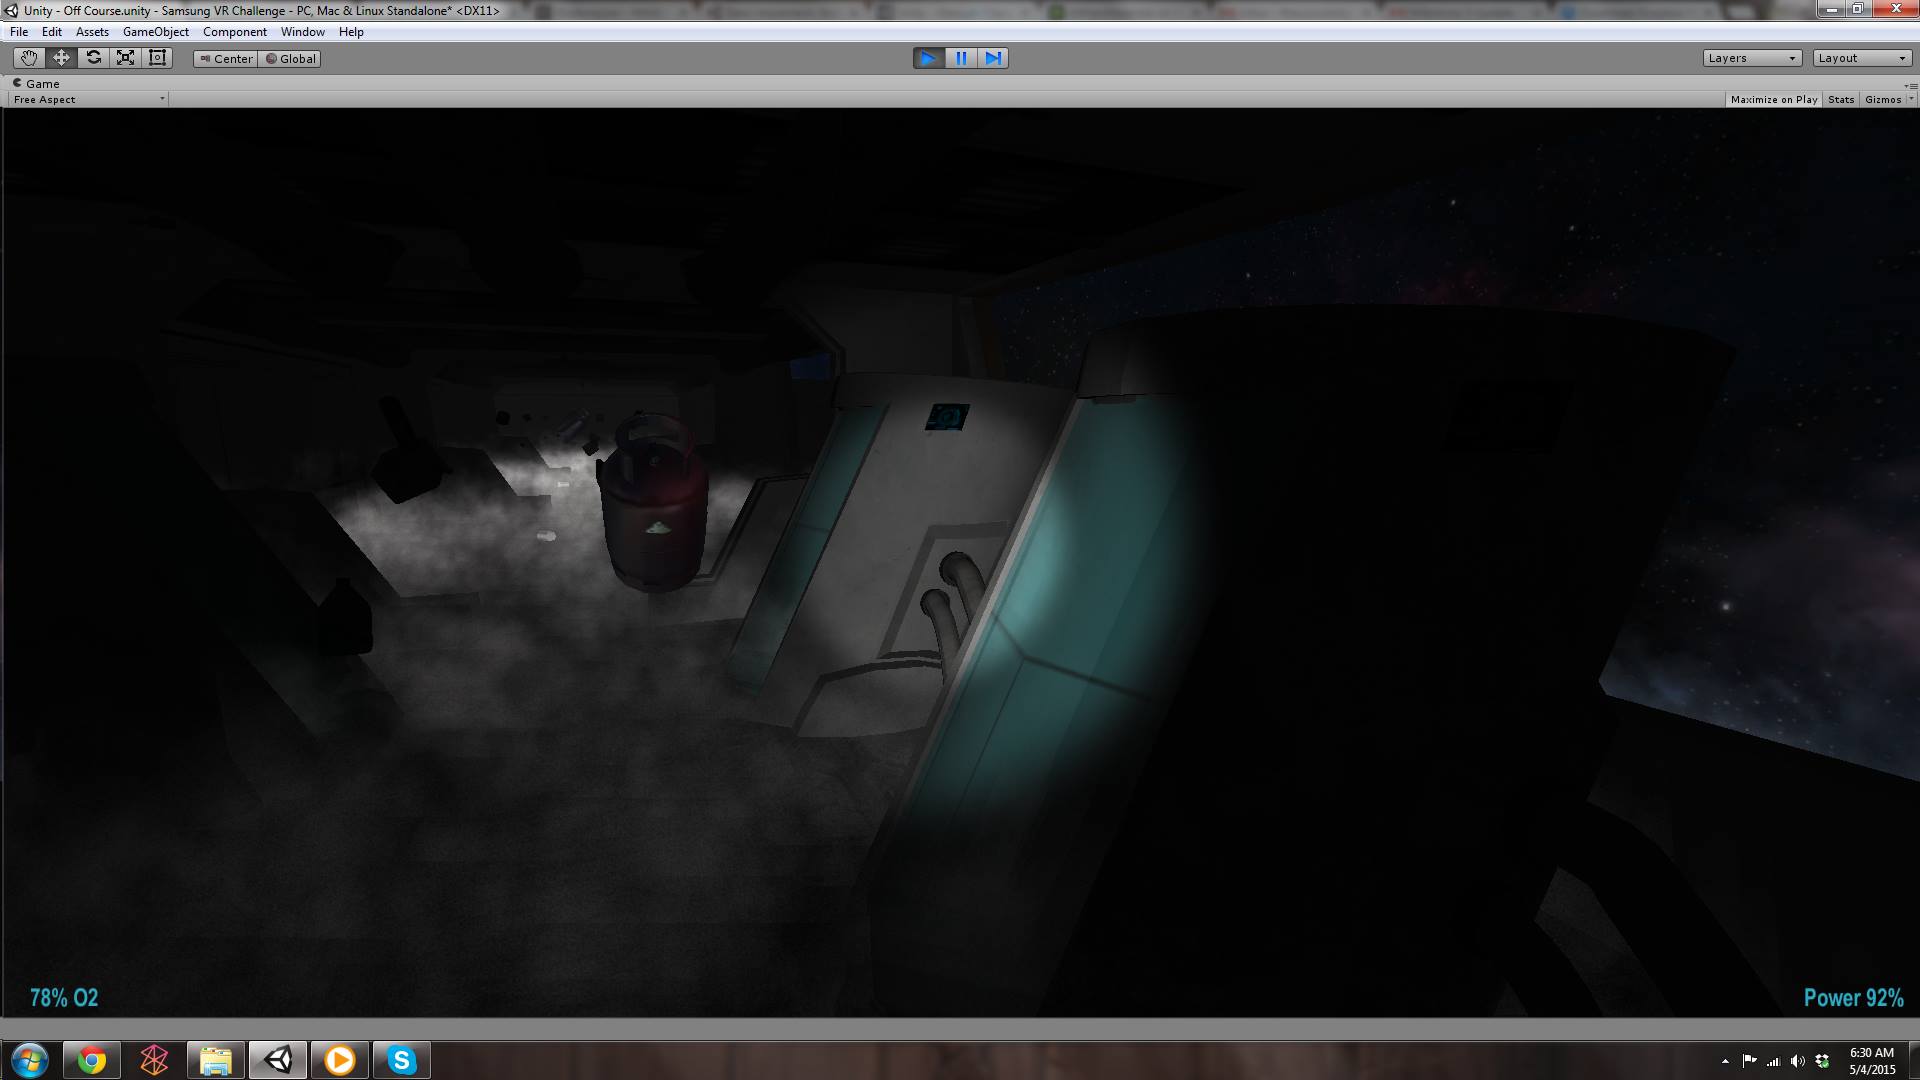Image resolution: width=1920 pixels, height=1080 pixels.
Task: Open Chrome from the taskbar
Action: (x=92, y=1060)
